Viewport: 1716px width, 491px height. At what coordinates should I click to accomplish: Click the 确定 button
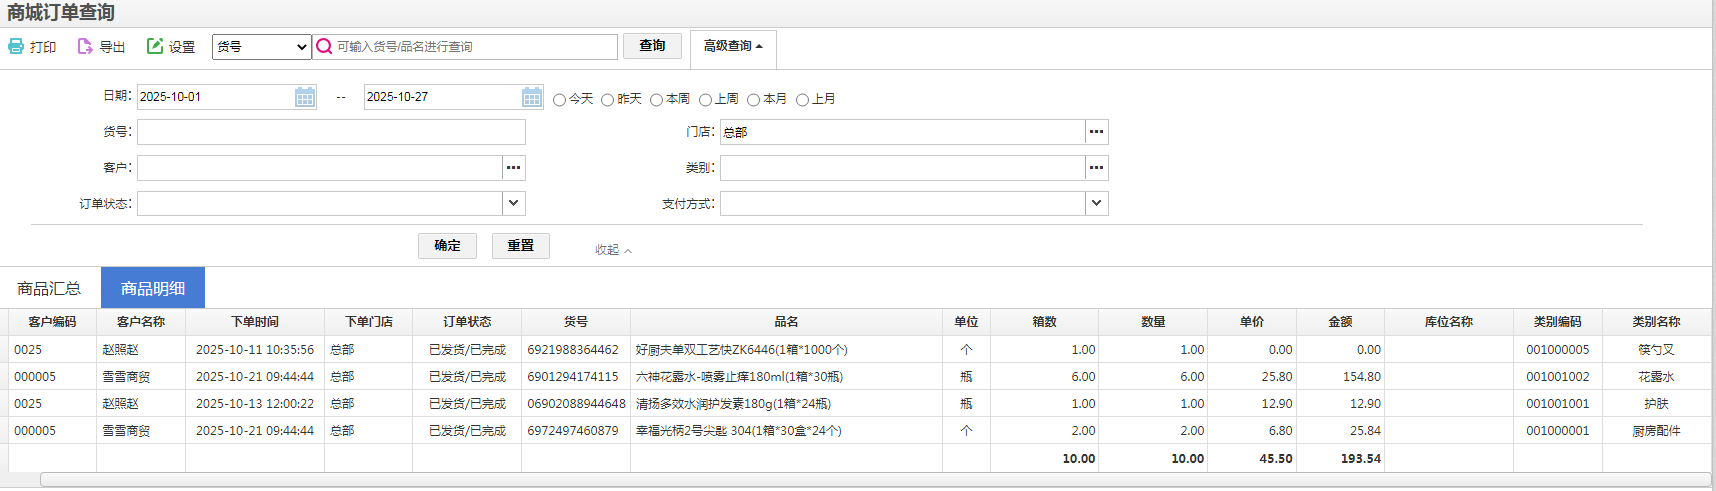447,246
